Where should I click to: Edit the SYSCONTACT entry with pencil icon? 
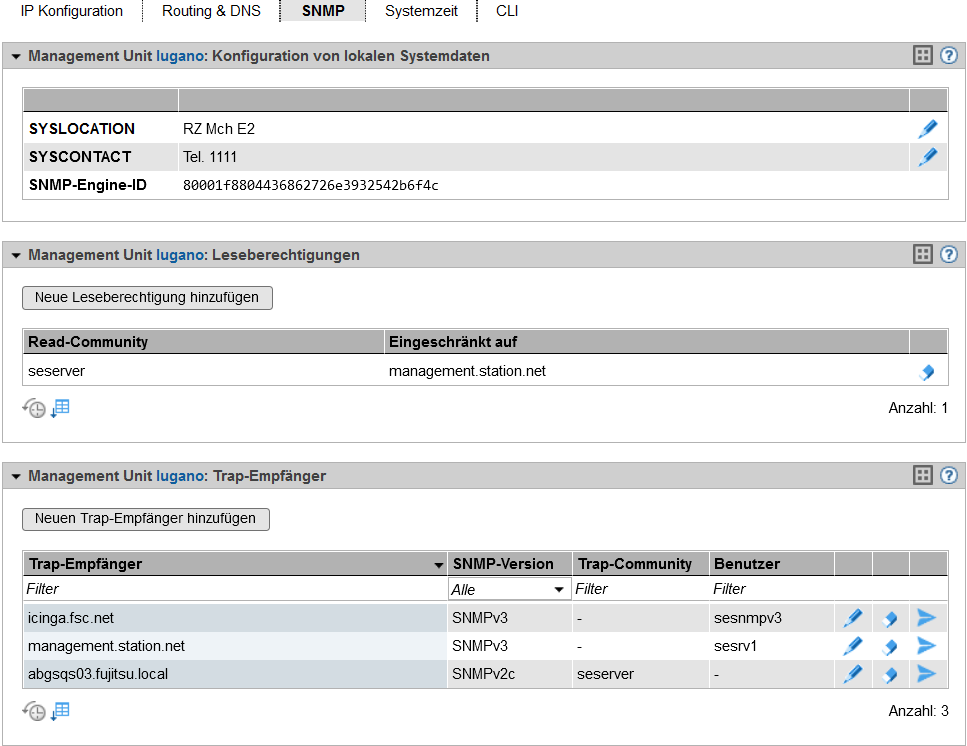[928, 157]
